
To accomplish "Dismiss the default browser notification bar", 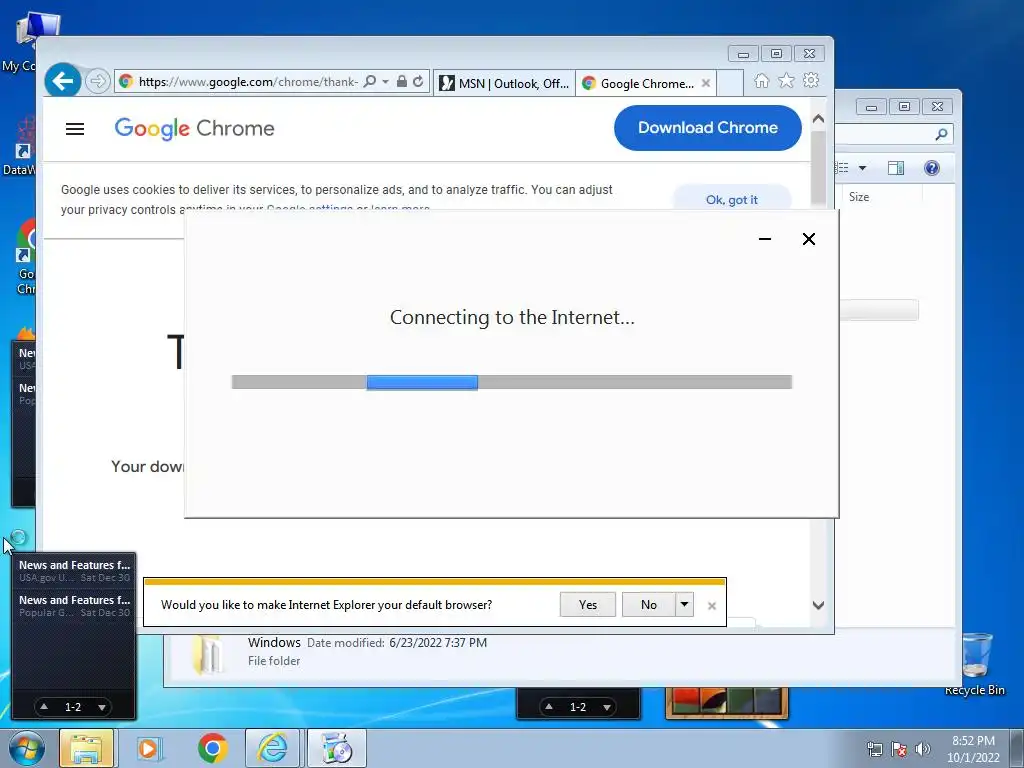I will point(712,606).
